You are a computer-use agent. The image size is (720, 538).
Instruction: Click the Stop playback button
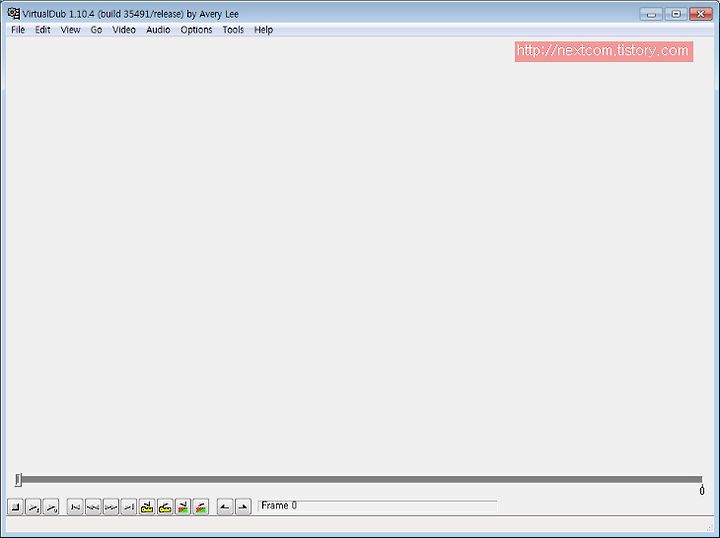pos(16,507)
